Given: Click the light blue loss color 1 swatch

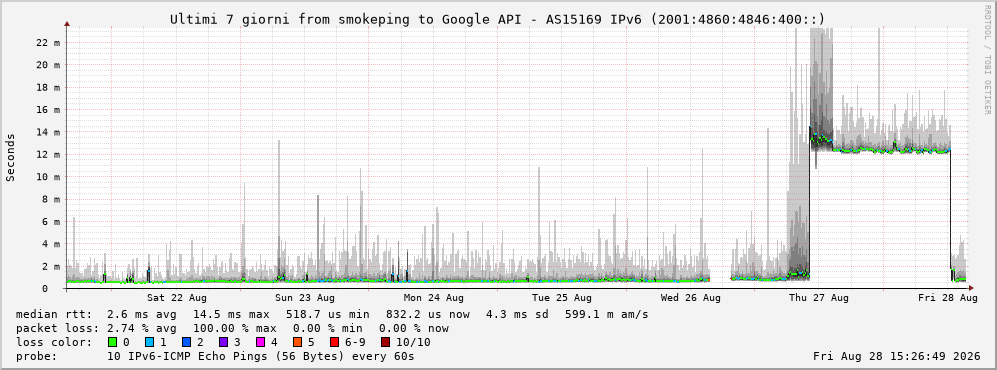Looking at the screenshot, I should click(149, 342).
